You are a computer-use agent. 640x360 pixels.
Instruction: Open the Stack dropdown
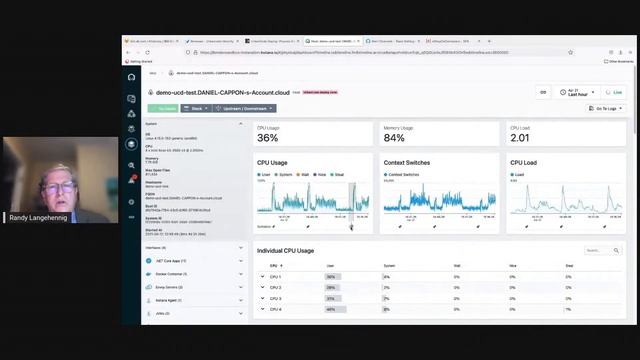pos(196,109)
